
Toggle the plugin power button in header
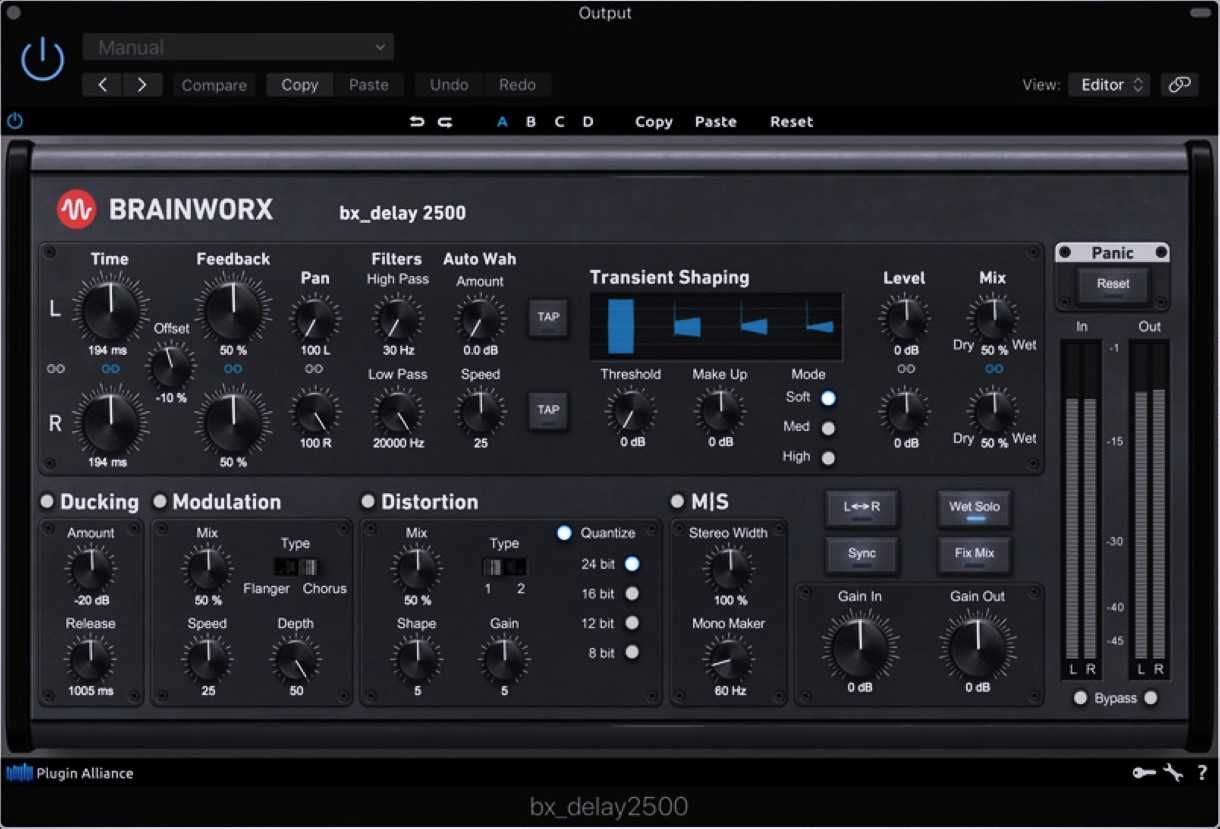point(43,60)
